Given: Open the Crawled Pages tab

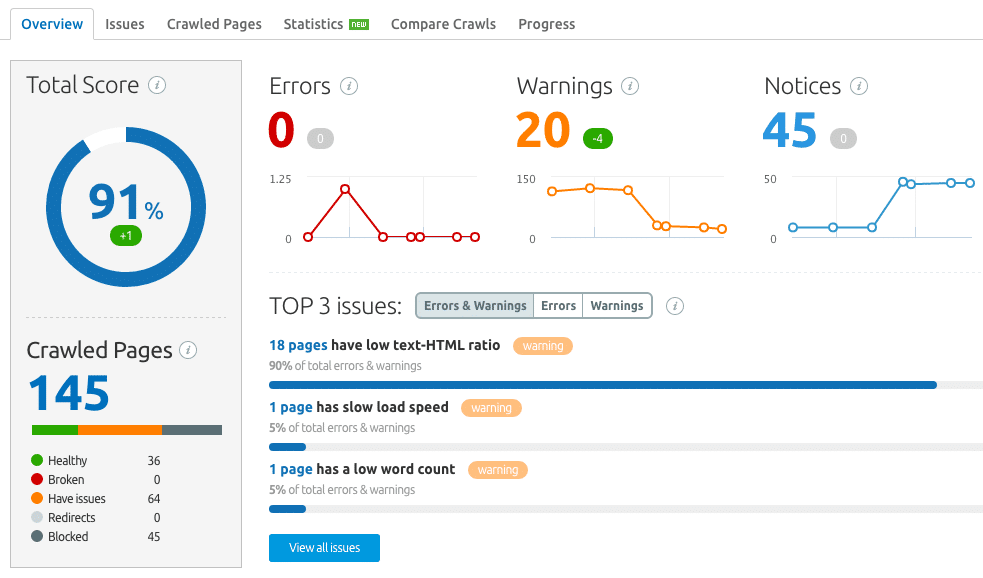Looking at the screenshot, I should tap(214, 24).
